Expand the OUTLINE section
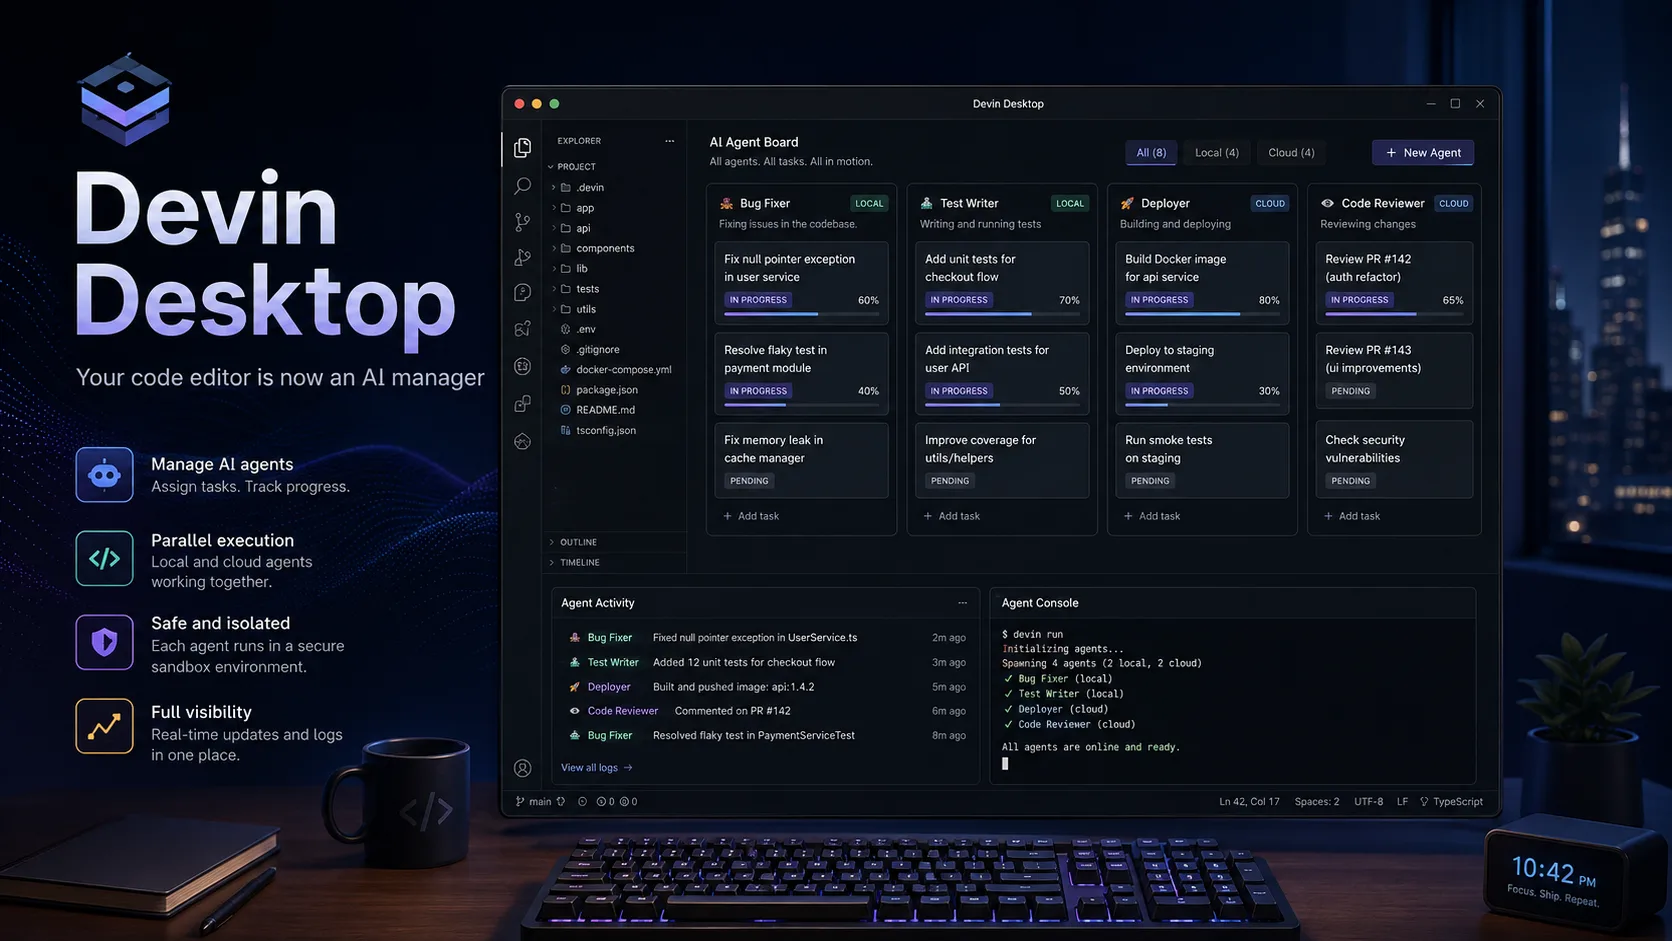The image size is (1672, 941). click(552, 542)
